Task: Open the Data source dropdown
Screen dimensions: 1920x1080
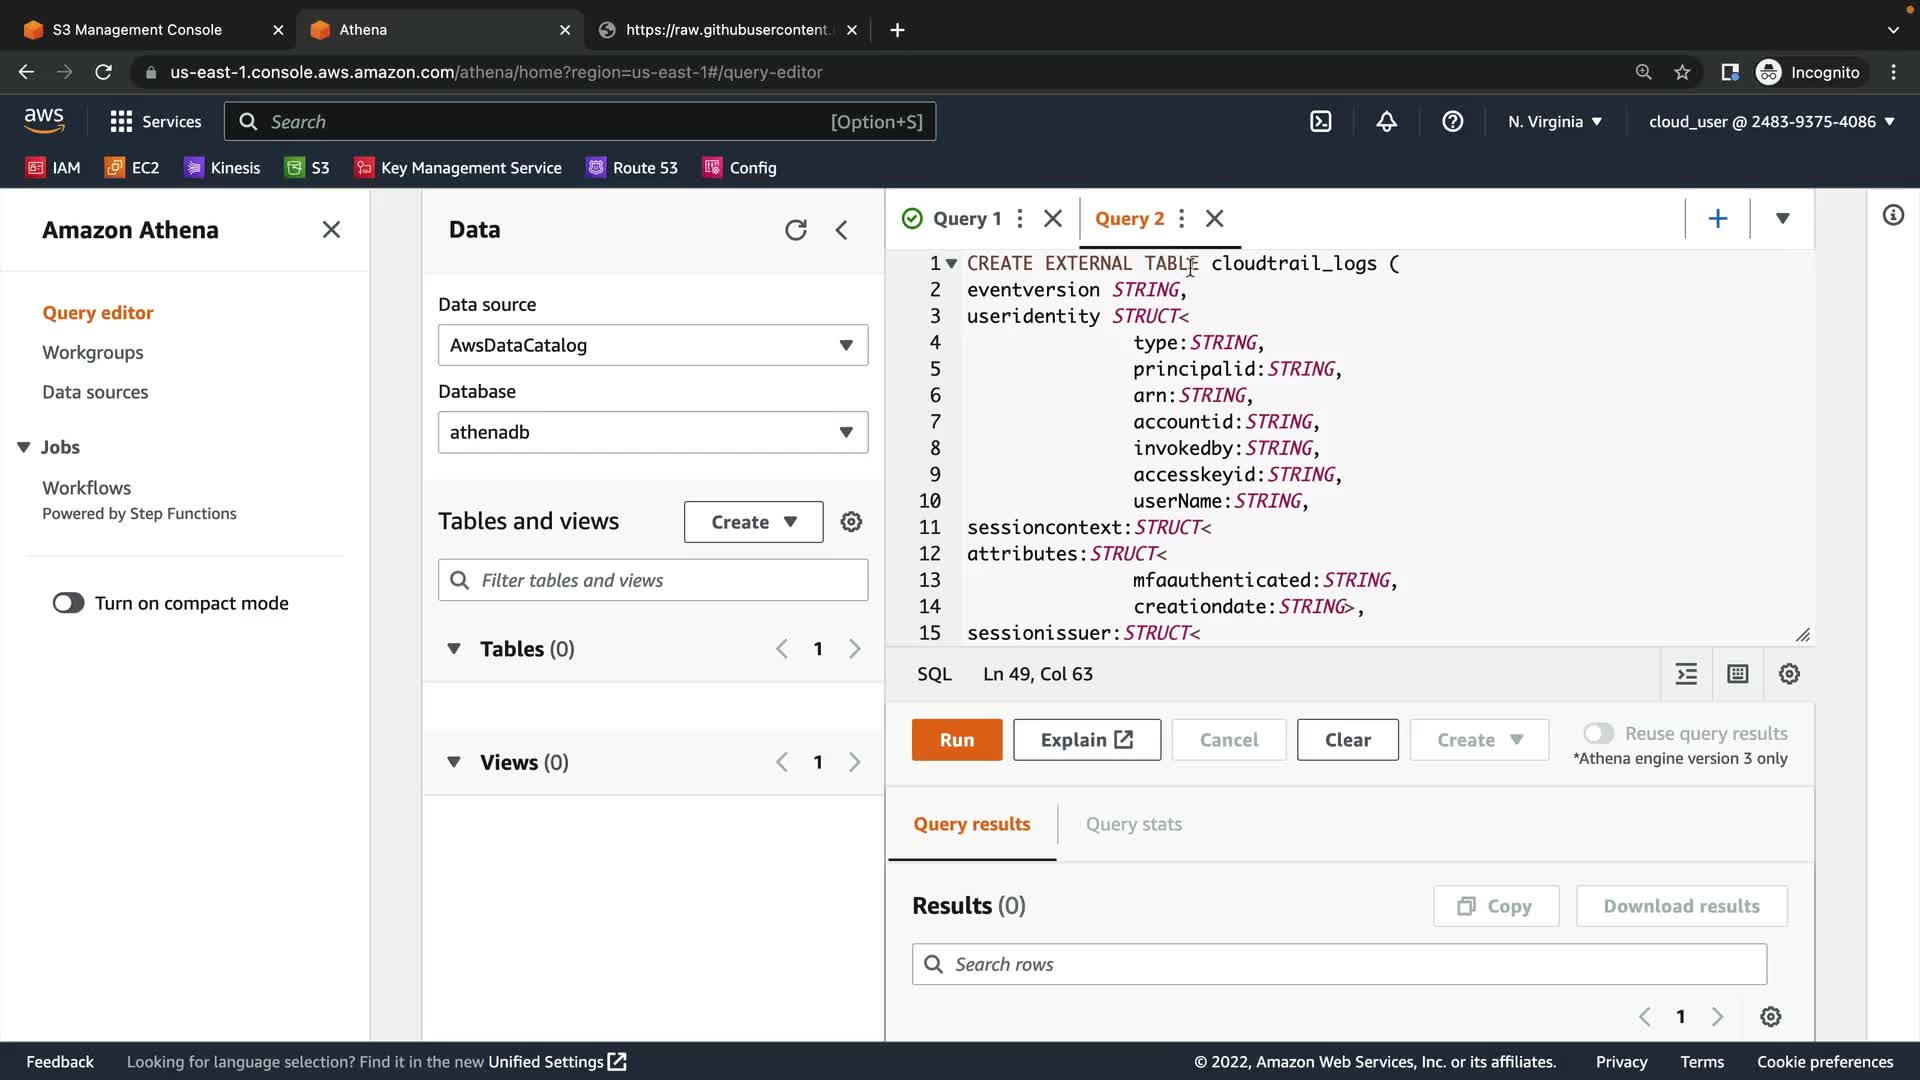Action: click(652, 345)
